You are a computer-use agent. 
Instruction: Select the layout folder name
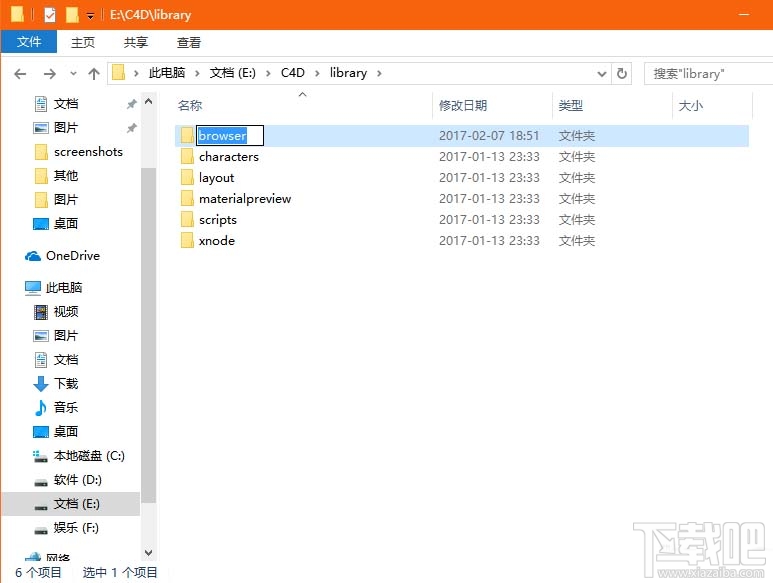click(216, 178)
